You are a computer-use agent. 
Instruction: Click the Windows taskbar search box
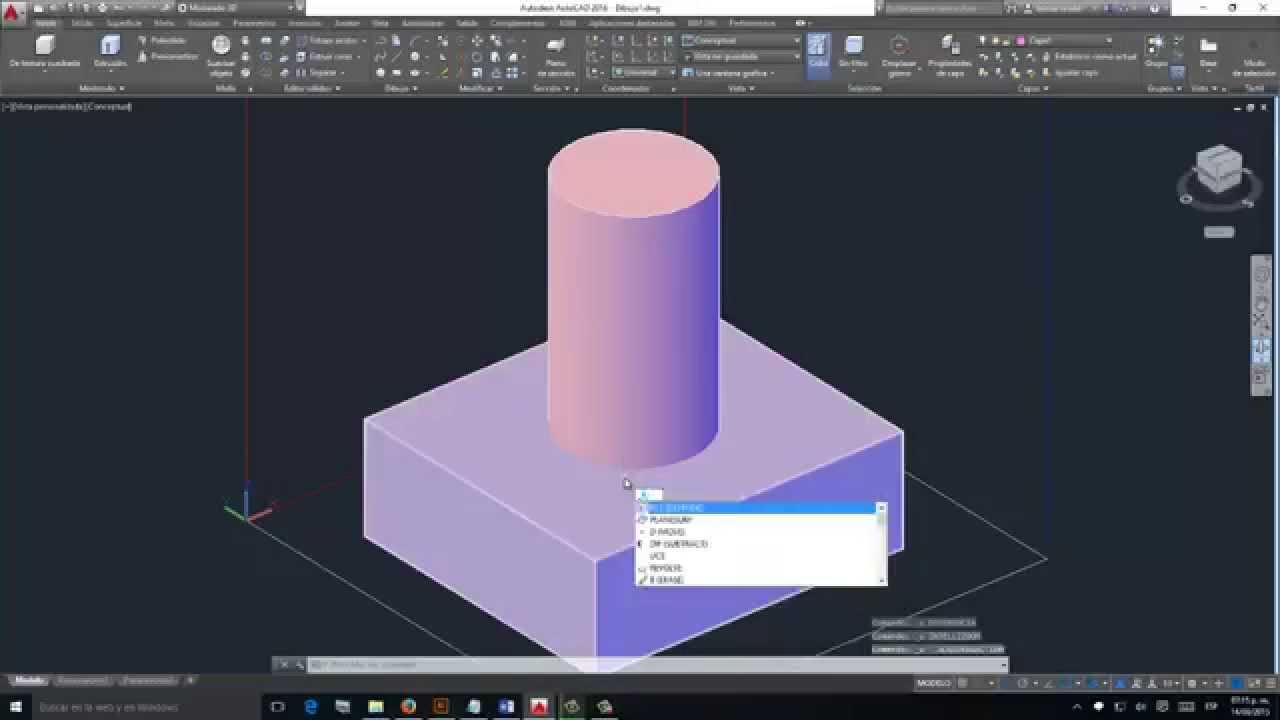point(146,706)
